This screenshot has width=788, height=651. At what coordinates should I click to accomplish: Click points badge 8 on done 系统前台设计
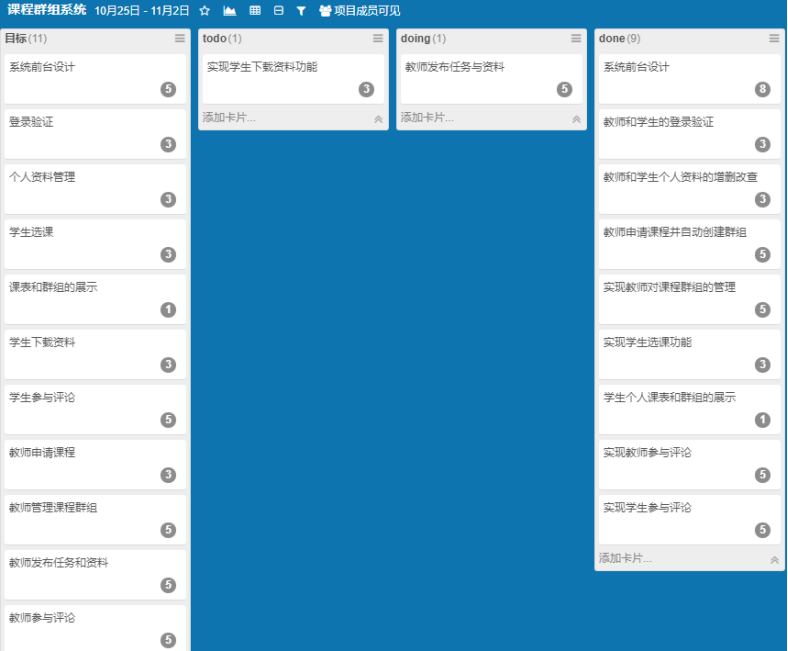(x=762, y=89)
